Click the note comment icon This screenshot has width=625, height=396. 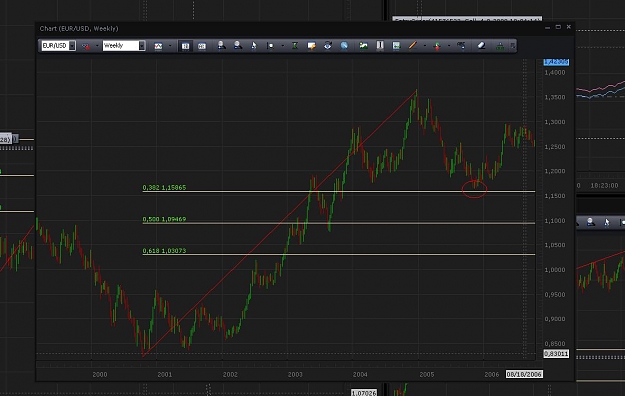(x=311, y=46)
